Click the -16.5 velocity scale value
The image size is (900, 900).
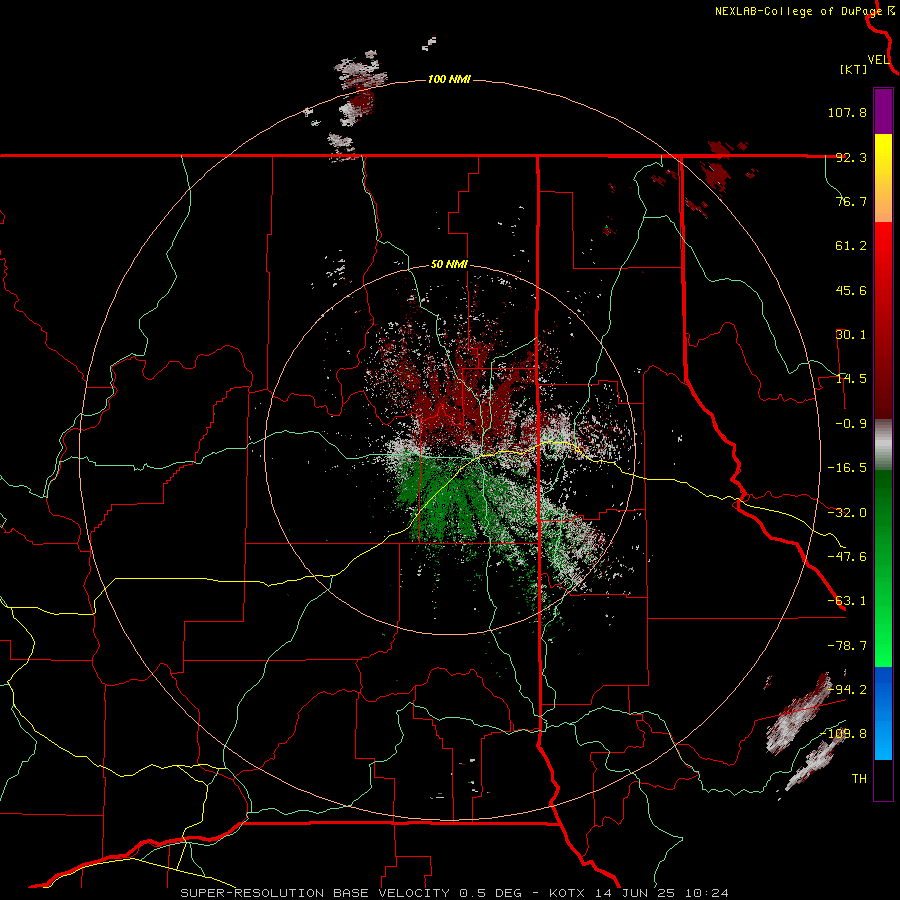point(847,468)
